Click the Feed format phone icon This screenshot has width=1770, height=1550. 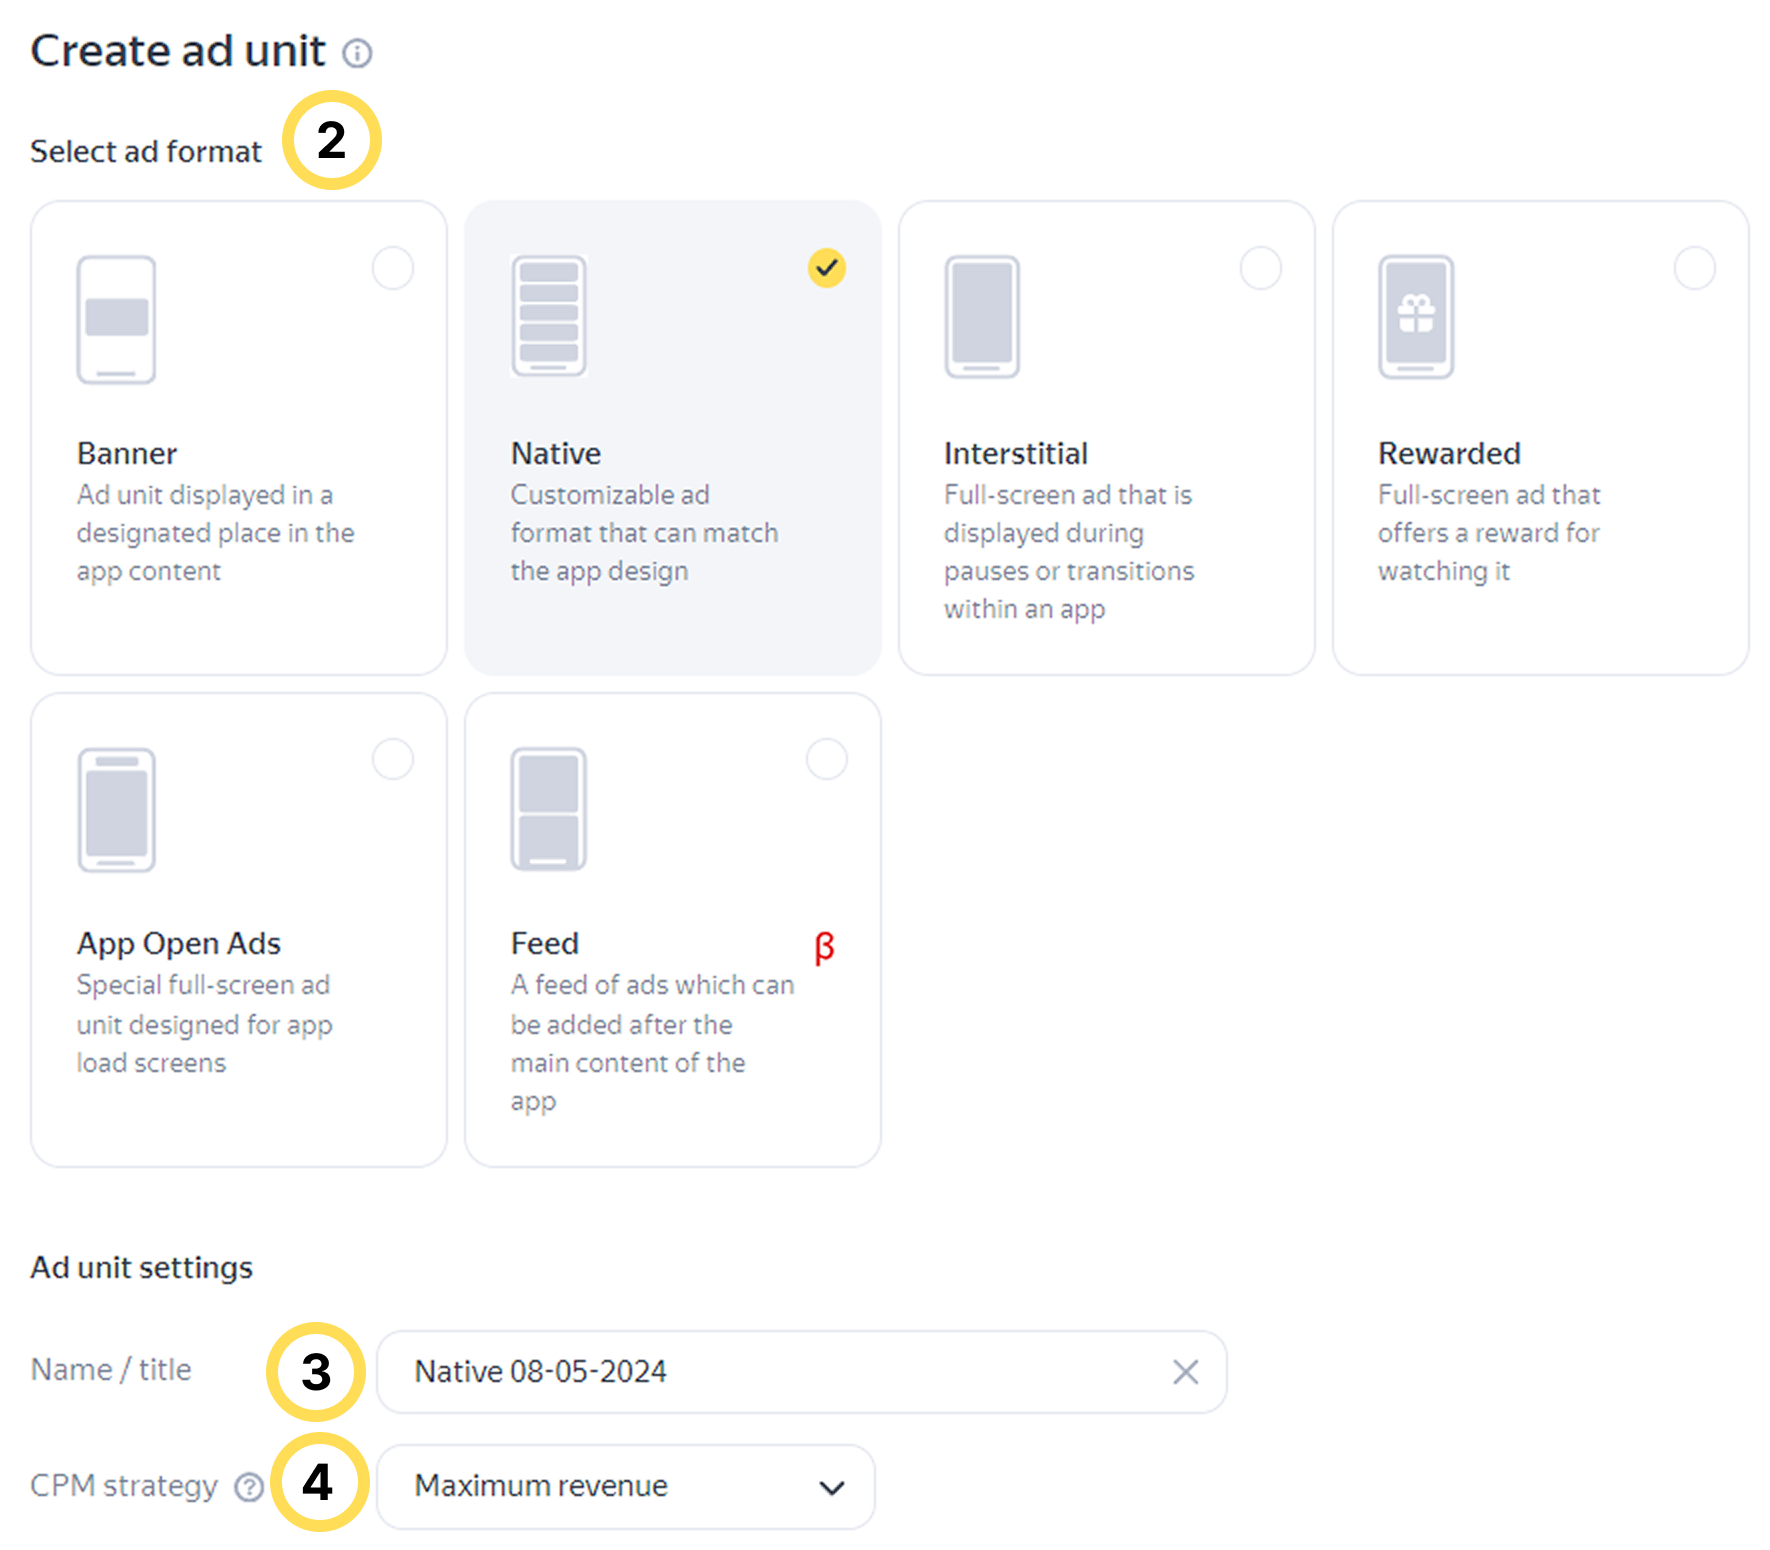pos(549,809)
